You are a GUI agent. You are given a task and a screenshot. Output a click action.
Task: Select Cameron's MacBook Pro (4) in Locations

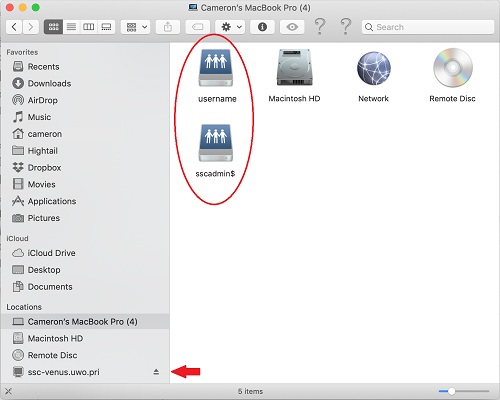85,322
